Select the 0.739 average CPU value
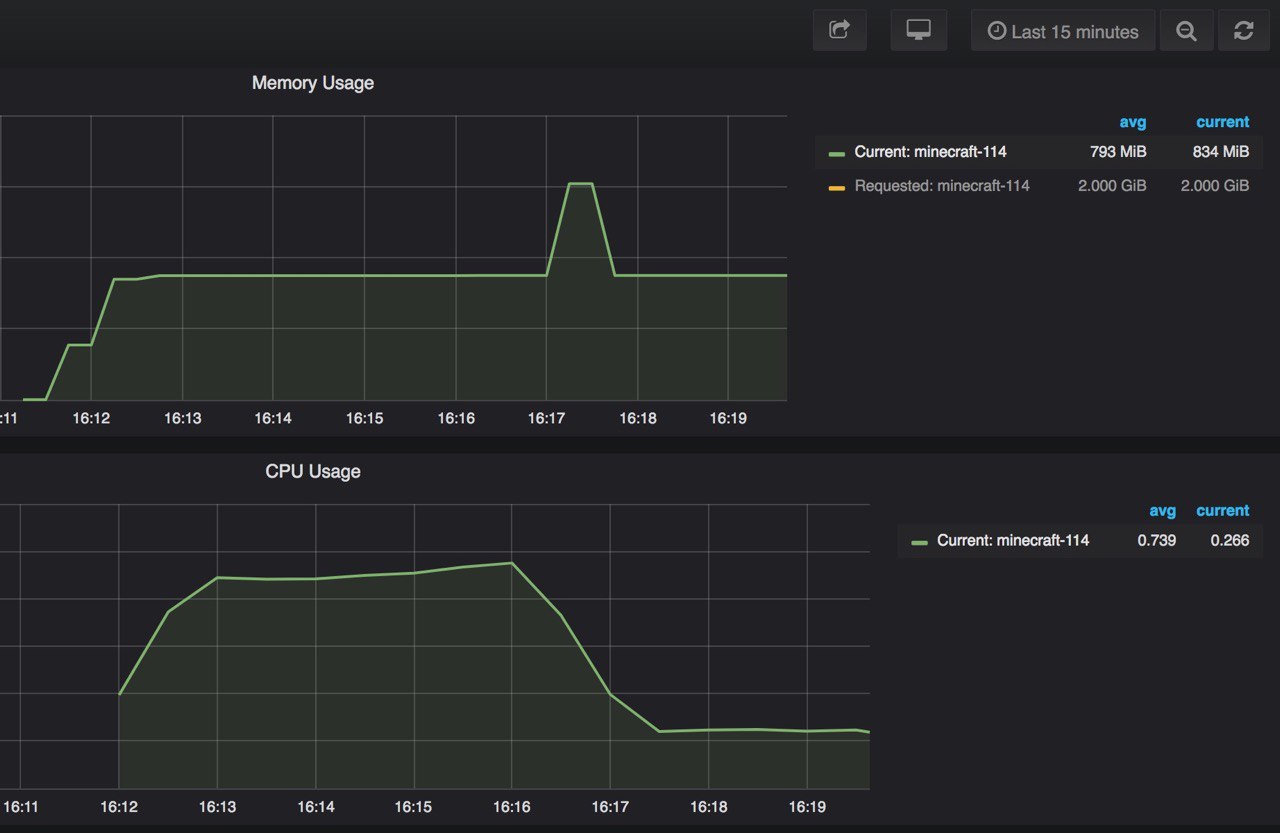Image resolution: width=1280 pixels, height=833 pixels. click(x=1157, y=540)
